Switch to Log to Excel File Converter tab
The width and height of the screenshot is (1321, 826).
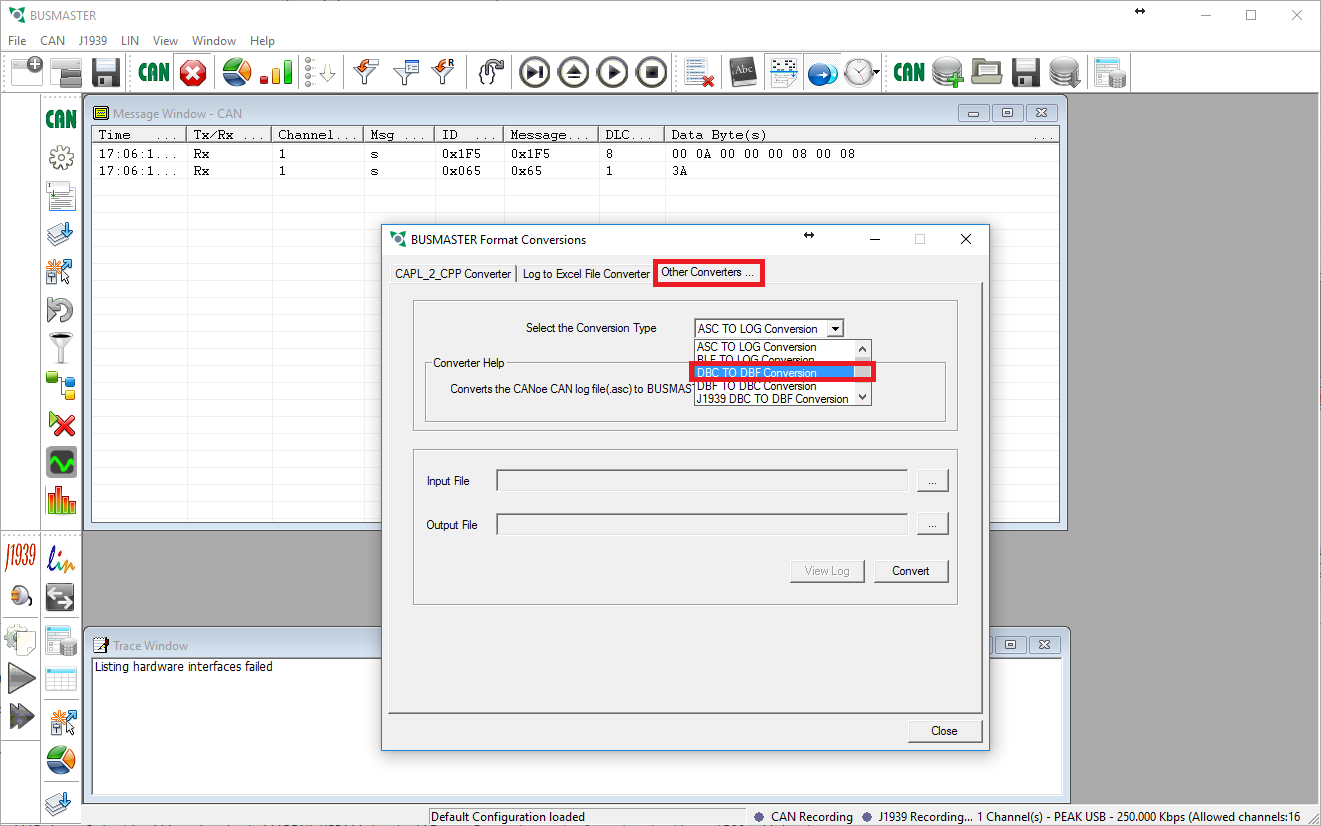586,274
